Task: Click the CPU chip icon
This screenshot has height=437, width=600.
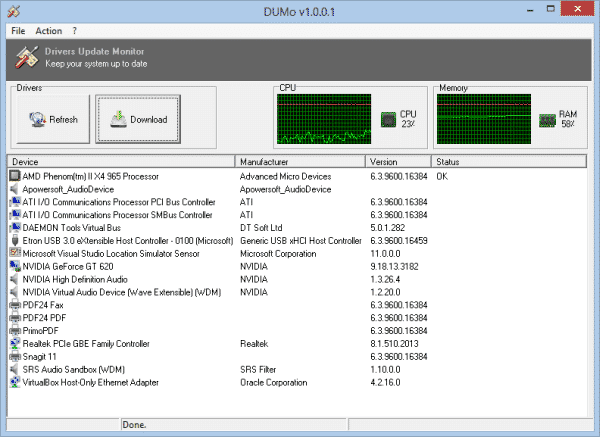Action: pyautogui.click(x=388, y=120)
